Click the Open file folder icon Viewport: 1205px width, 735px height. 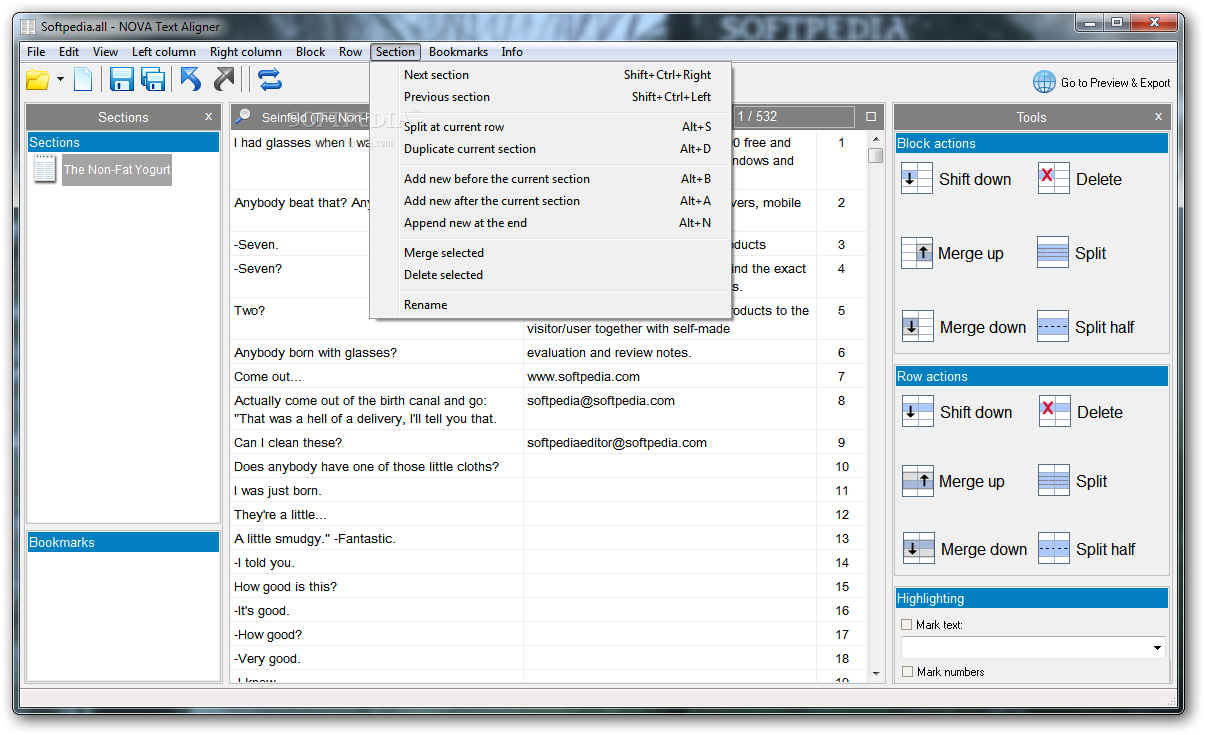[x=37, y=80]
